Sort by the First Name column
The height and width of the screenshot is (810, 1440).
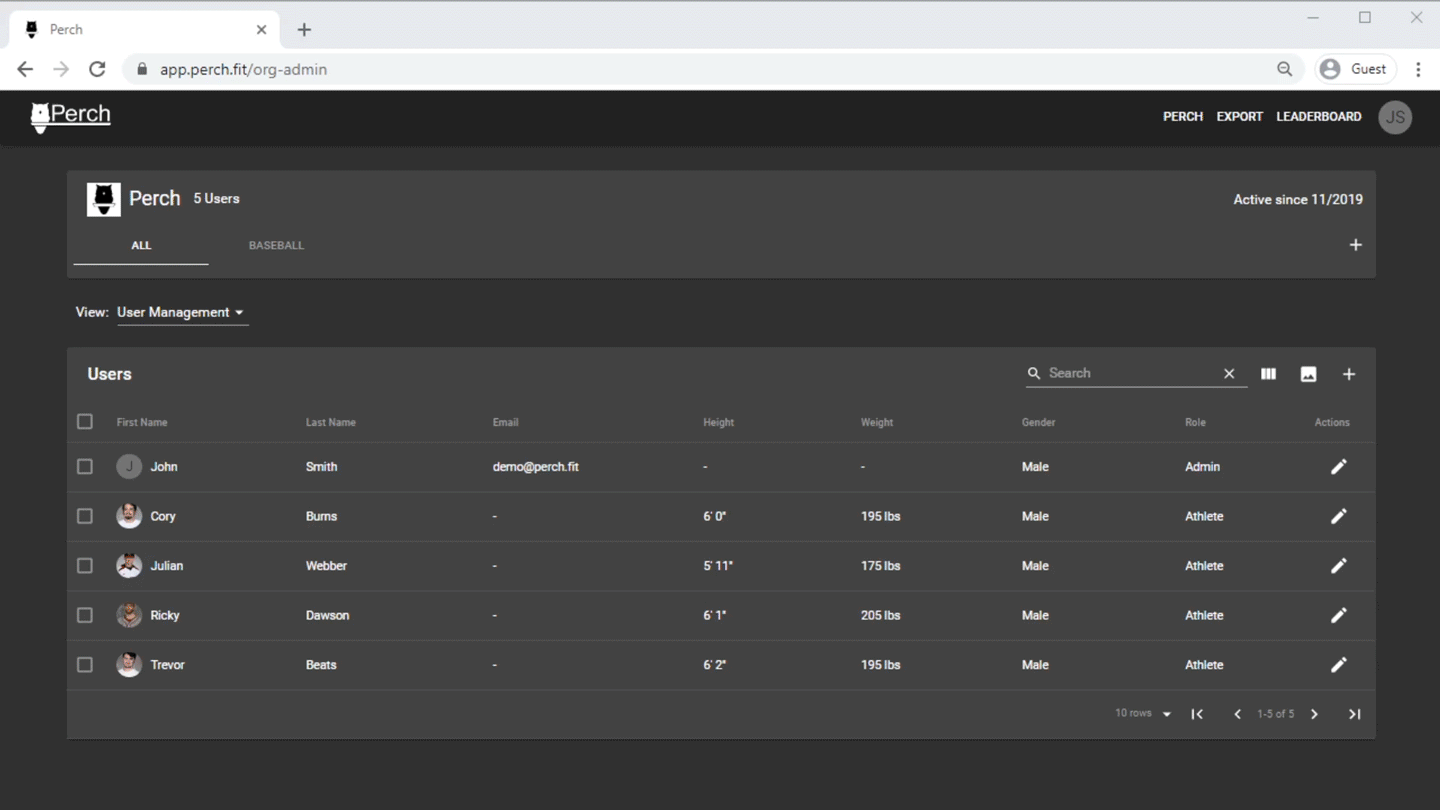[x=142, y=422]
